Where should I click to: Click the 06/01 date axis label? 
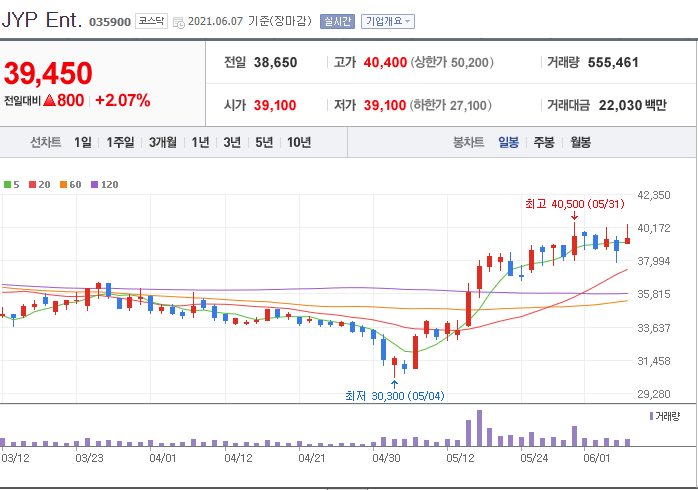597,458
